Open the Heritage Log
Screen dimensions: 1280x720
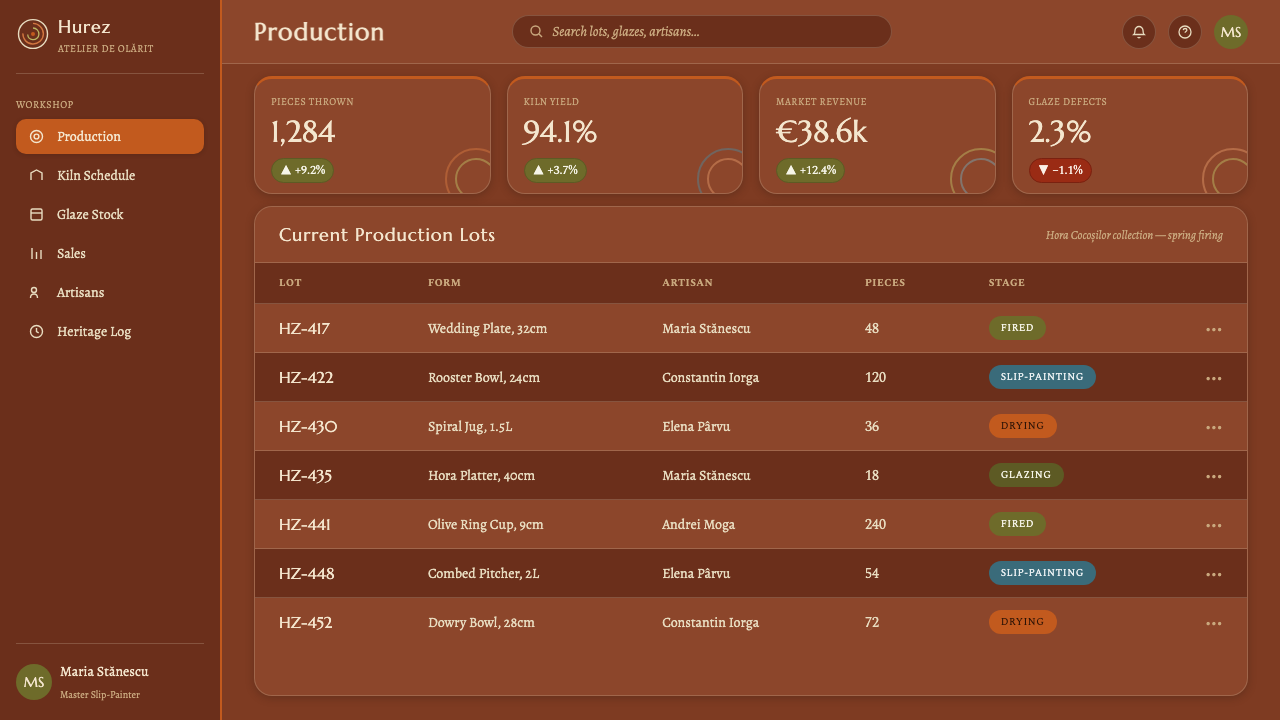(110, 332)
